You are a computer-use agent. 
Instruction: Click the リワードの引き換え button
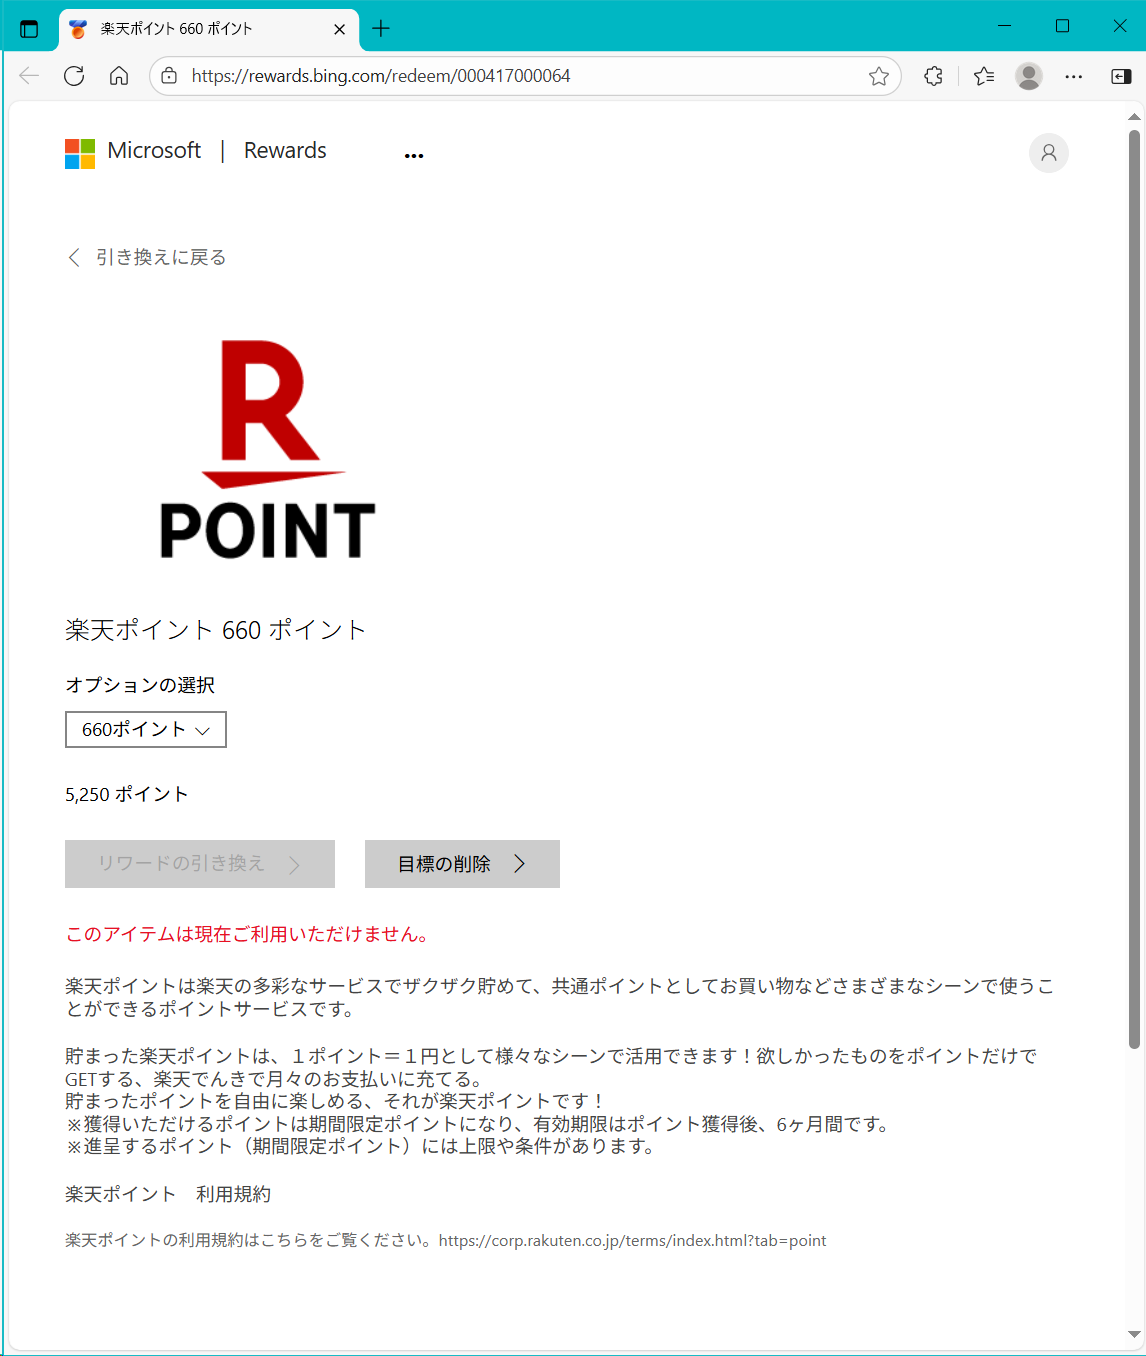pyautogui.click(x=200, y=864)
